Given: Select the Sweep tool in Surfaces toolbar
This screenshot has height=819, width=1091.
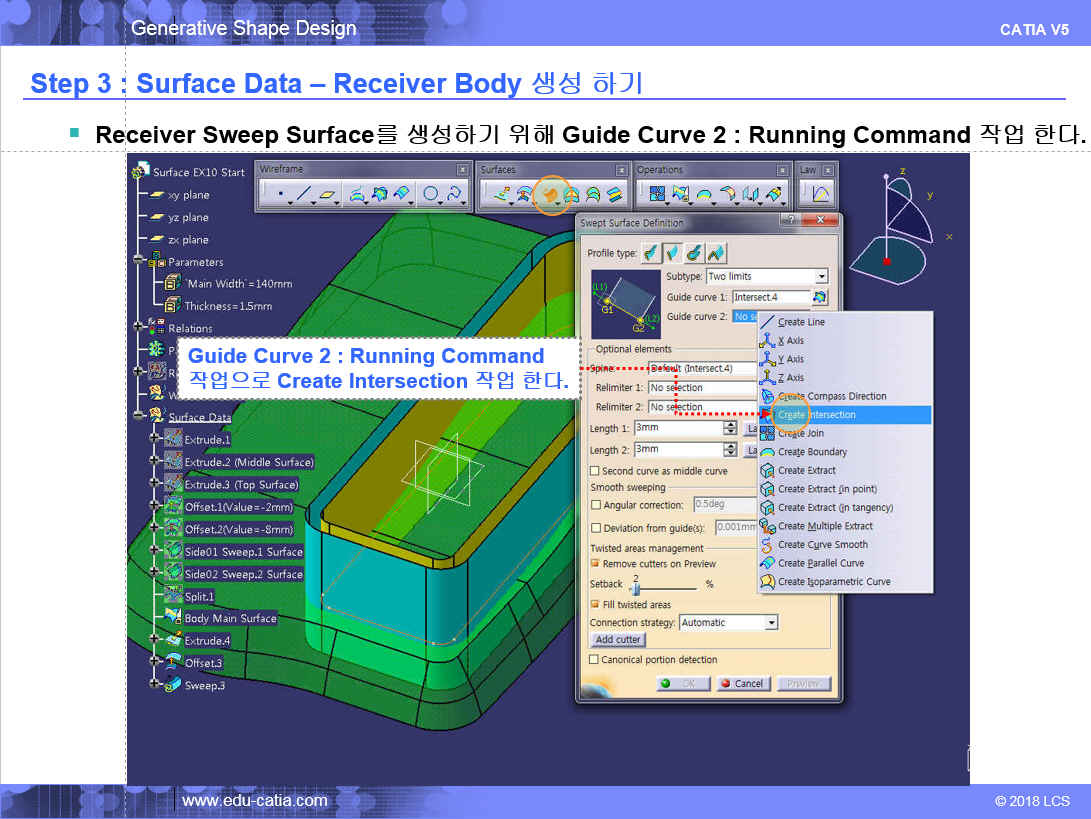Looking at the screenshot, I should click(x=549, y=194).
